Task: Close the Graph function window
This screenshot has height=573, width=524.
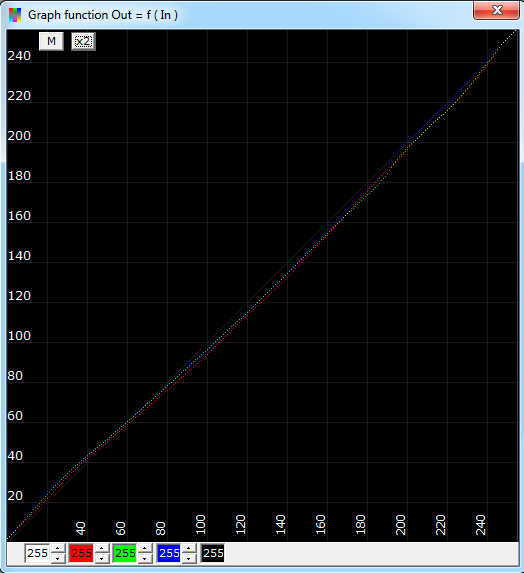Action: pos(496,10)
